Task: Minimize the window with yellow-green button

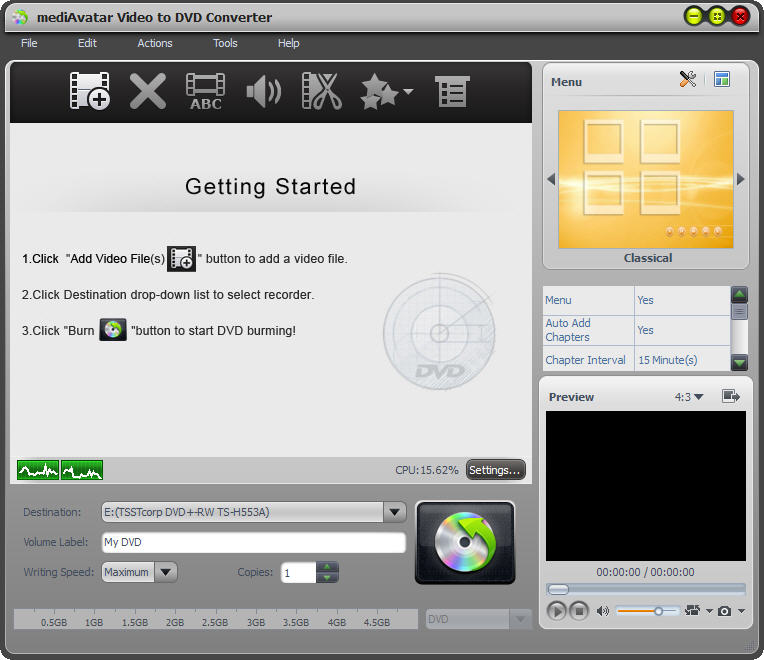Action: pyautogui.click(x=693, y=17)
